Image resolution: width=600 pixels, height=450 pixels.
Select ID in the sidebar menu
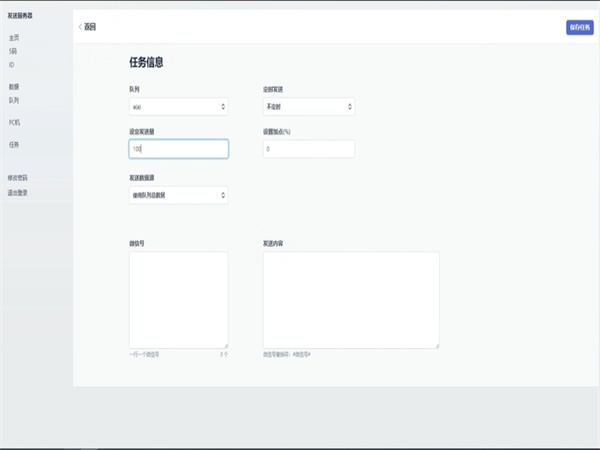click(12, 64)
